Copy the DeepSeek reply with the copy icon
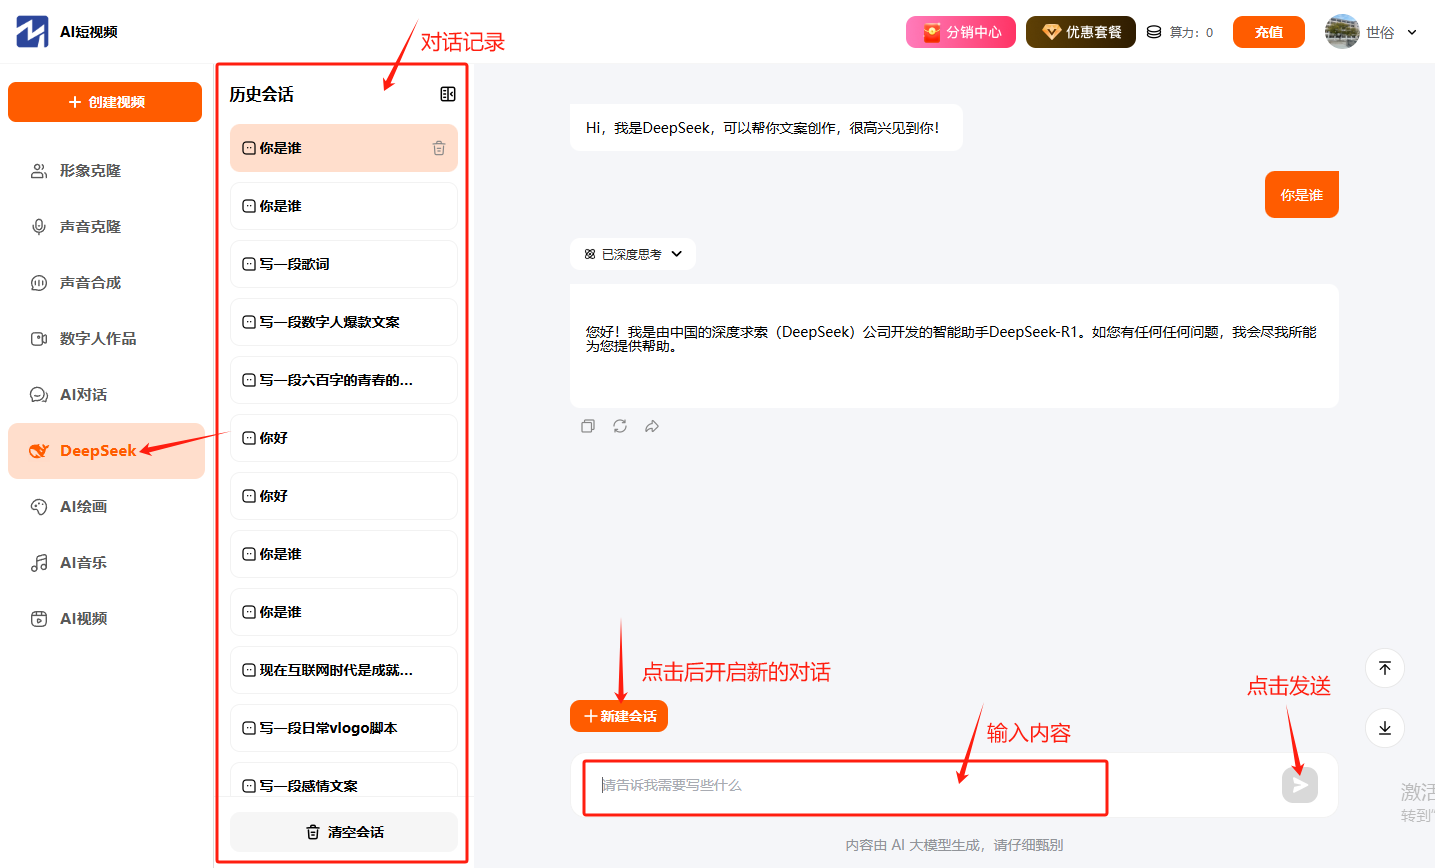 [x=588, y=426]
